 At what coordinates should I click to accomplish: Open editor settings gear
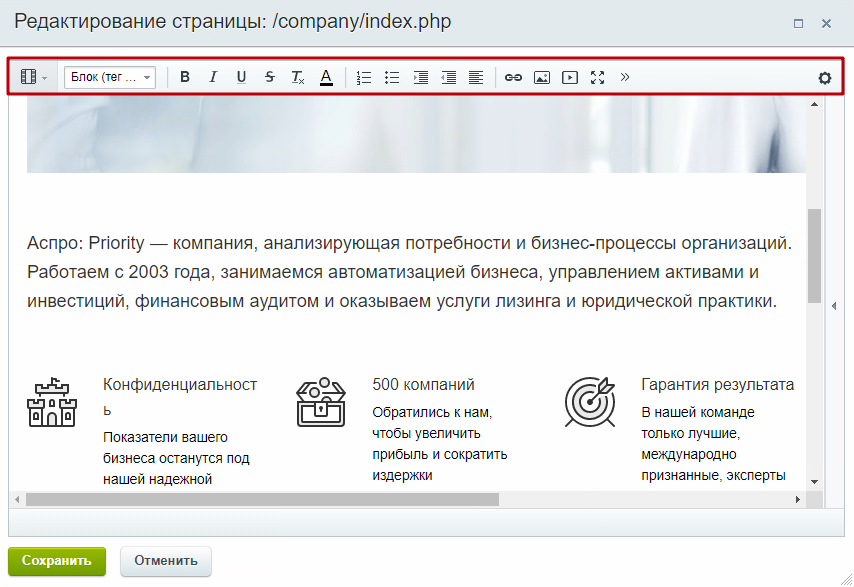tap(825, 78)
